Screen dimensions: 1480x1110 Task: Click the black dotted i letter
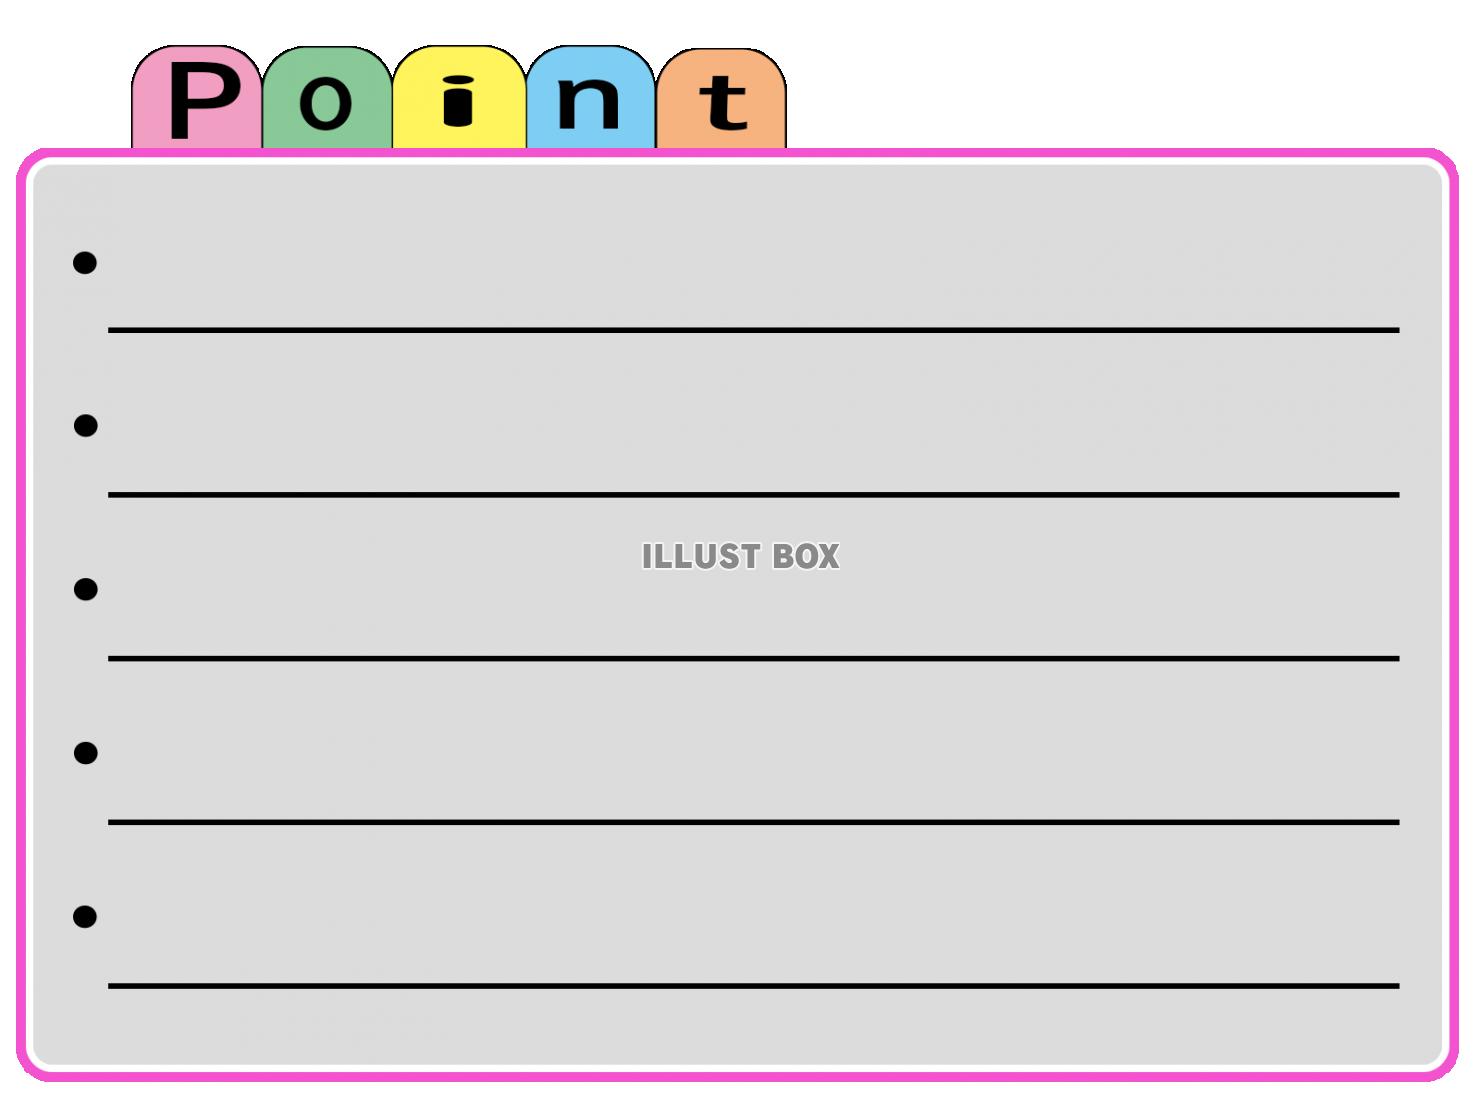click(458, 101)
